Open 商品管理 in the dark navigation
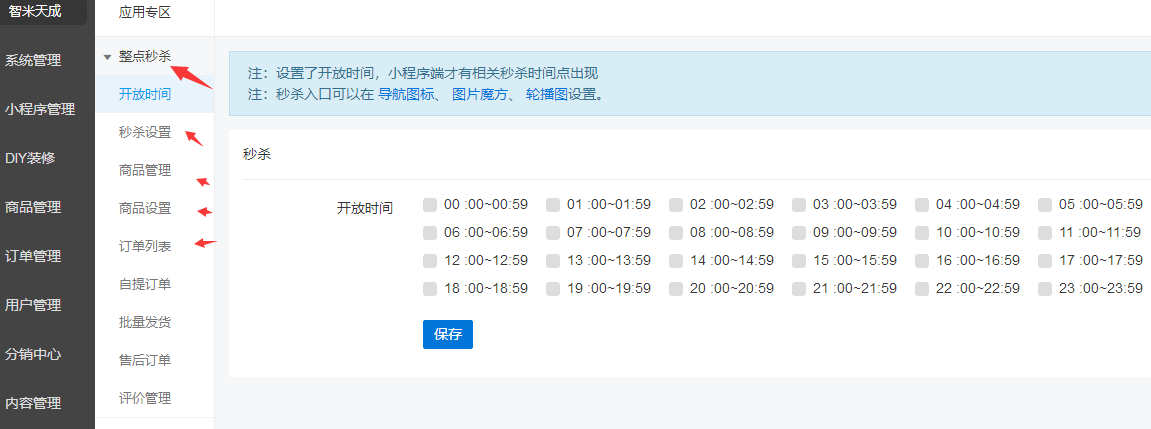The height and width of the screenshot is (429, 1151). coord(33,207)
